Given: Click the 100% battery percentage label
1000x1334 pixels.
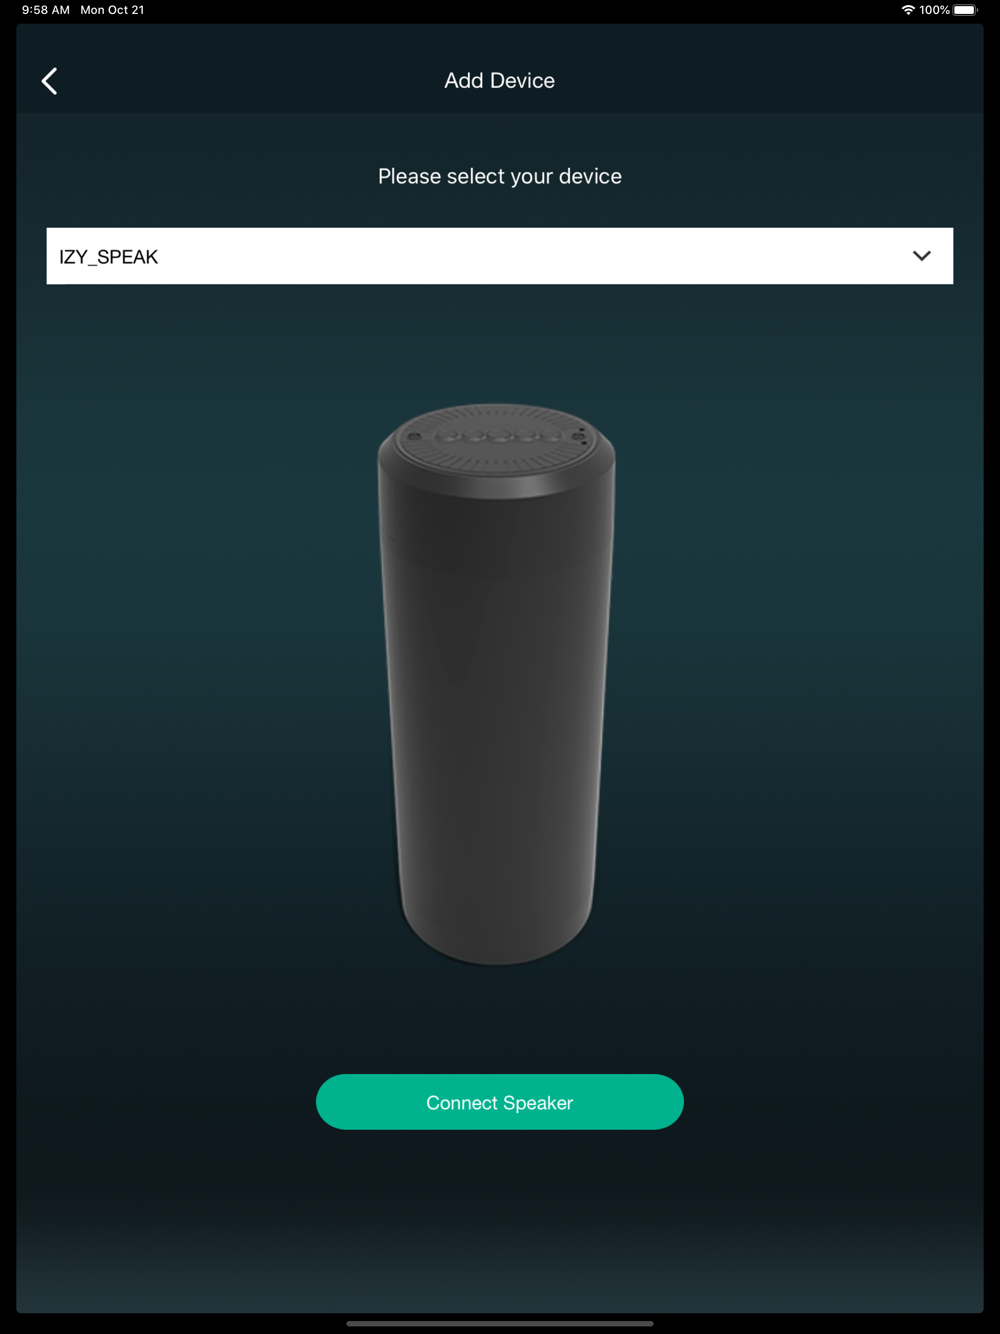Looking at the screenshot, I should point(934,10).
